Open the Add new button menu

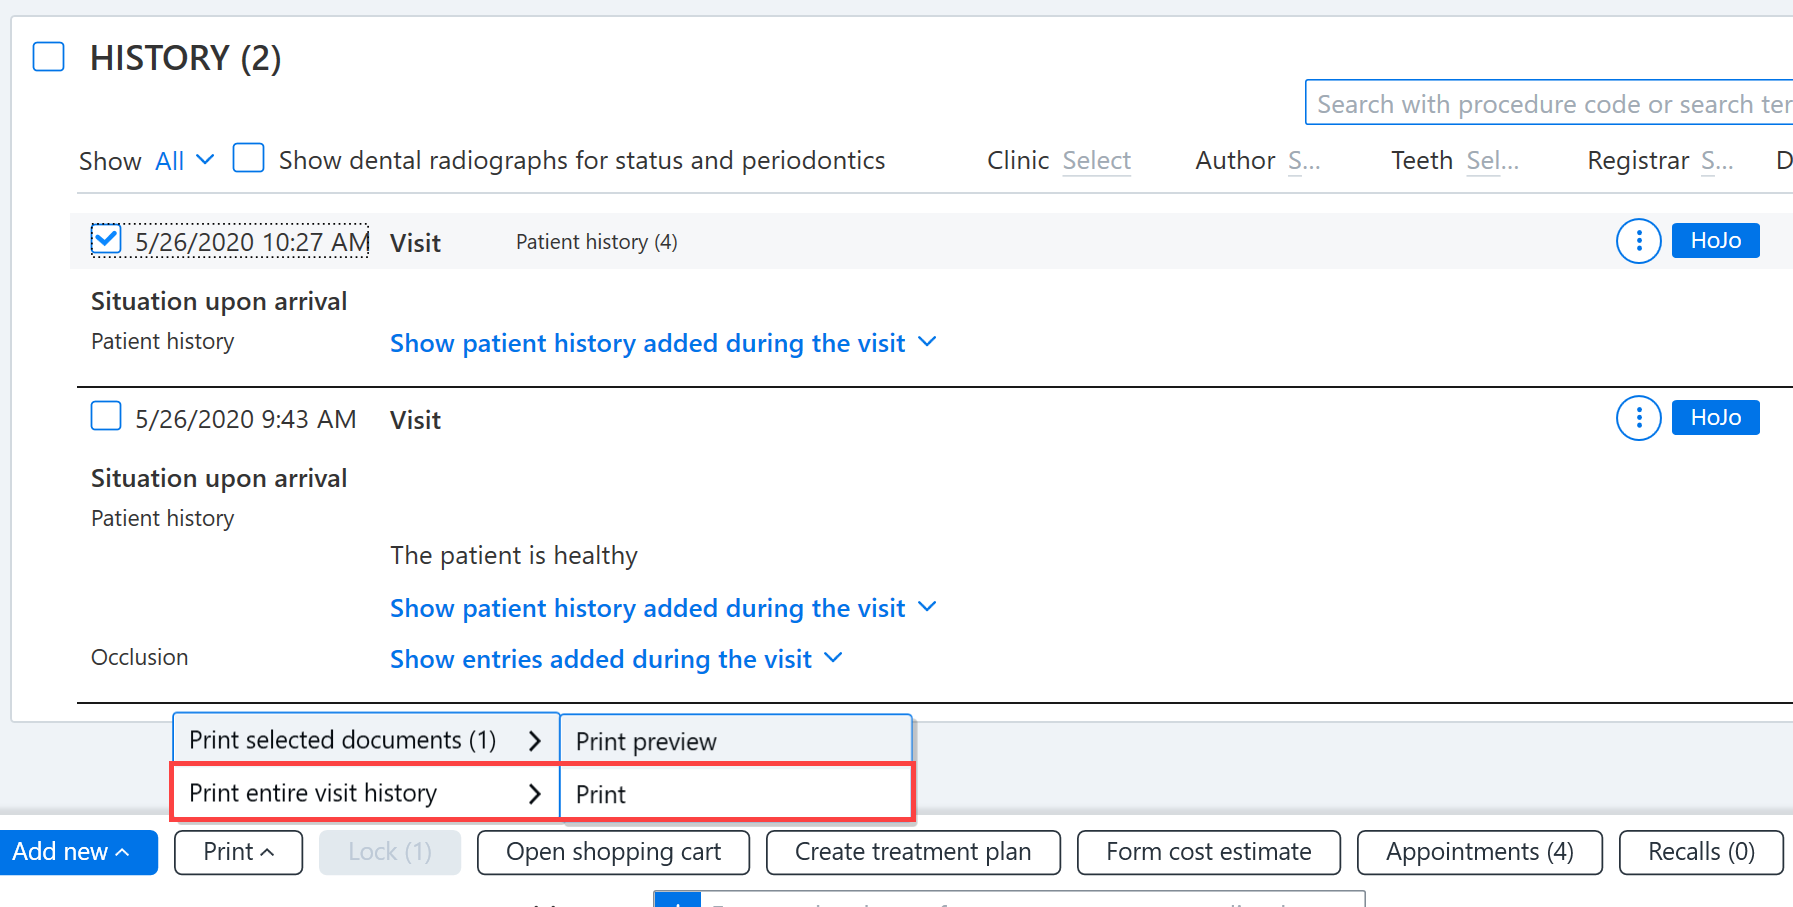[x=78, y=852]
